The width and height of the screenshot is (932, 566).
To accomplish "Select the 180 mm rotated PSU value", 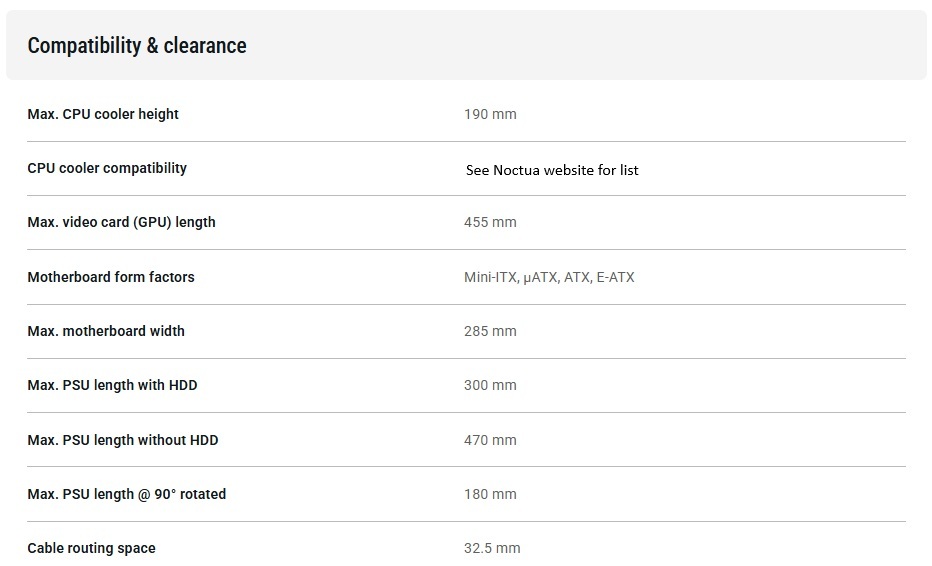I will 490,494.
